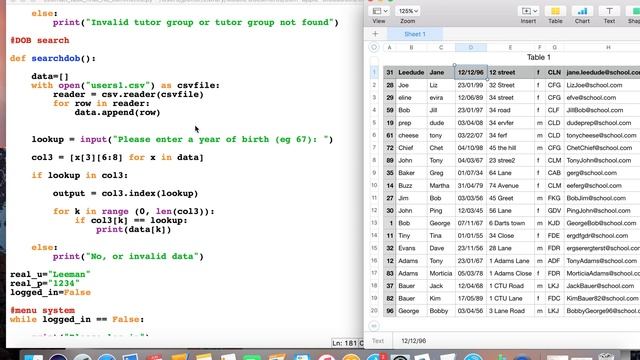Click the col3 = [x[3][6:8] line
640x360 pixels.
pyautogui.click(x=118, y=157)
